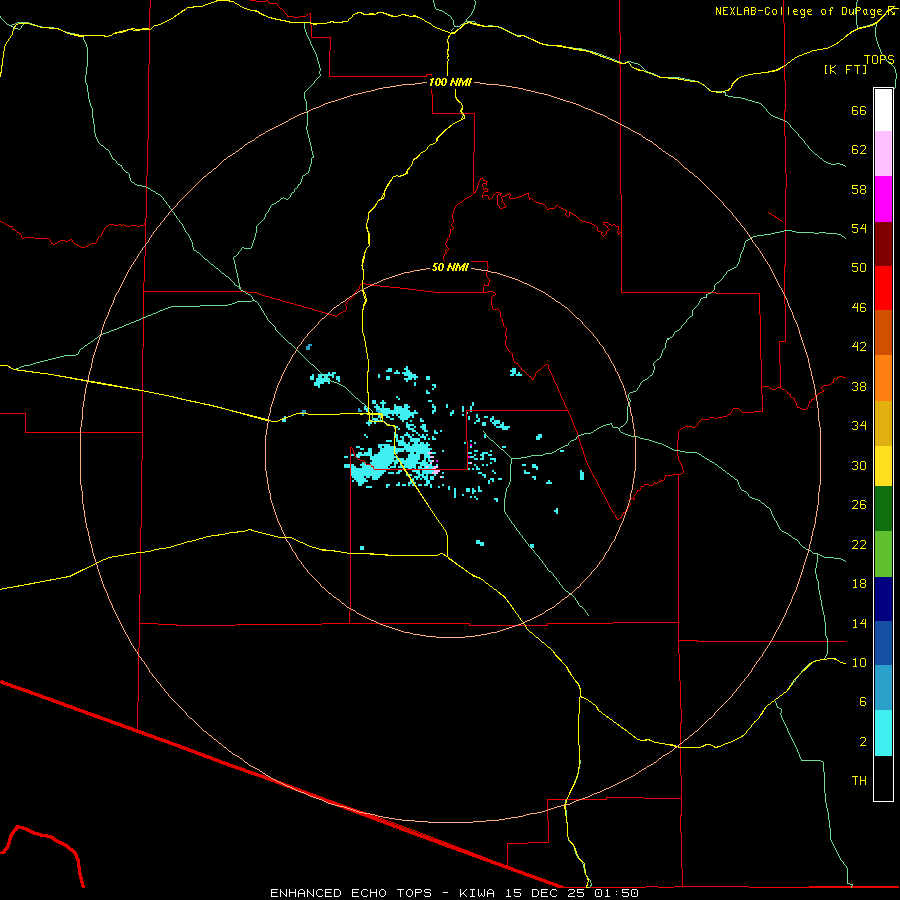Click the navy blue legend swatch

pyautogui.click(x=883, y=599)
